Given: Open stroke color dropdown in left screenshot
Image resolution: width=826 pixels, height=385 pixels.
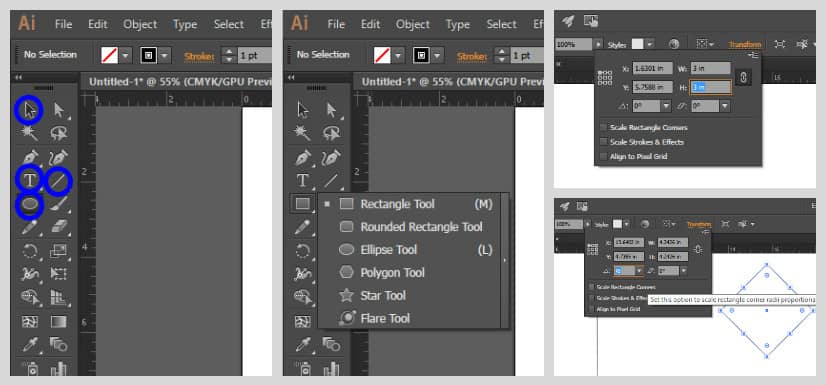Looking at the screenshot, I should coord(165,55).
